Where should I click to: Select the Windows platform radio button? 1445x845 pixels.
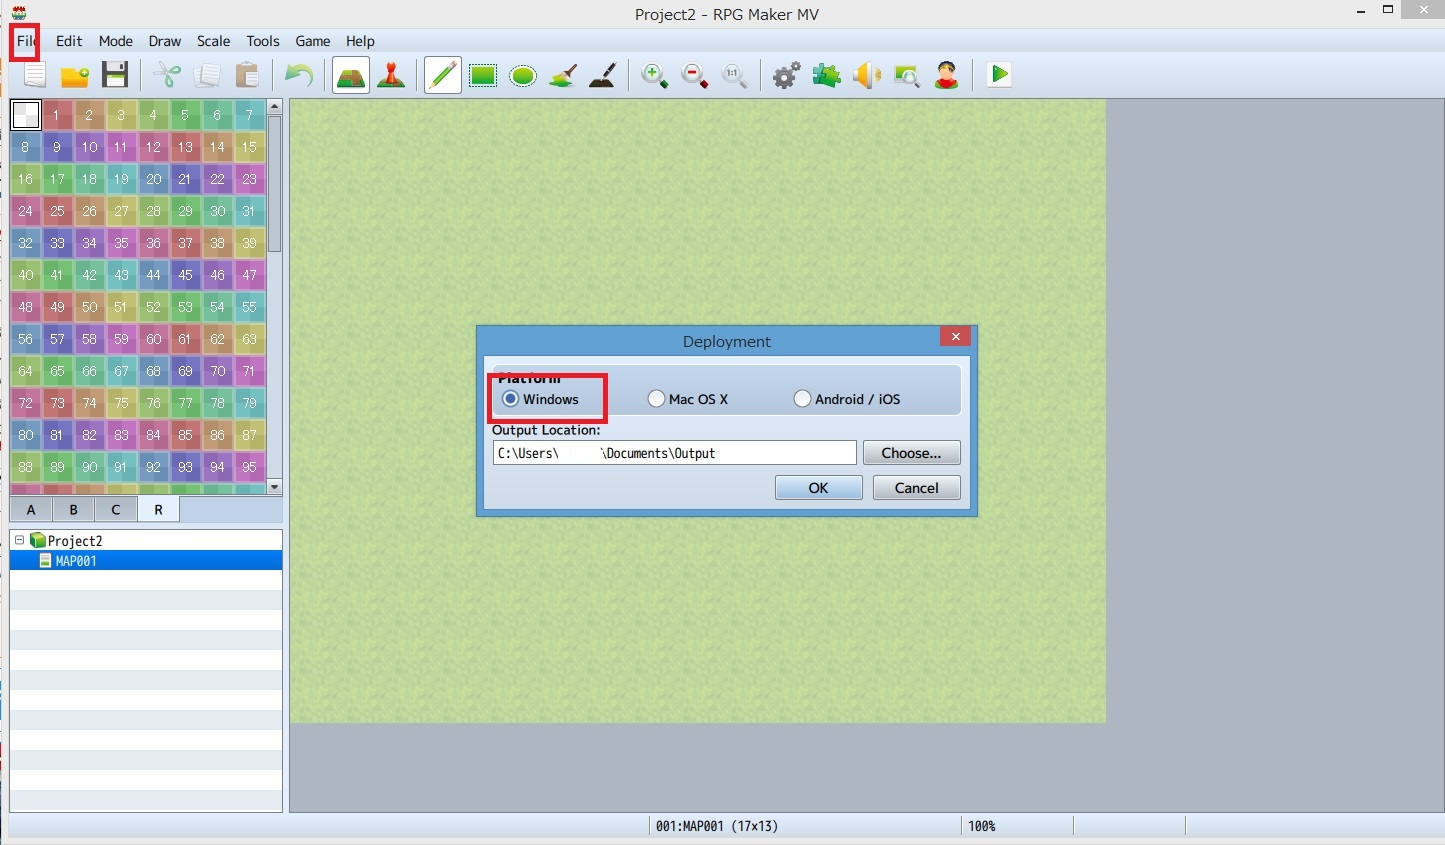coord(510,398)
